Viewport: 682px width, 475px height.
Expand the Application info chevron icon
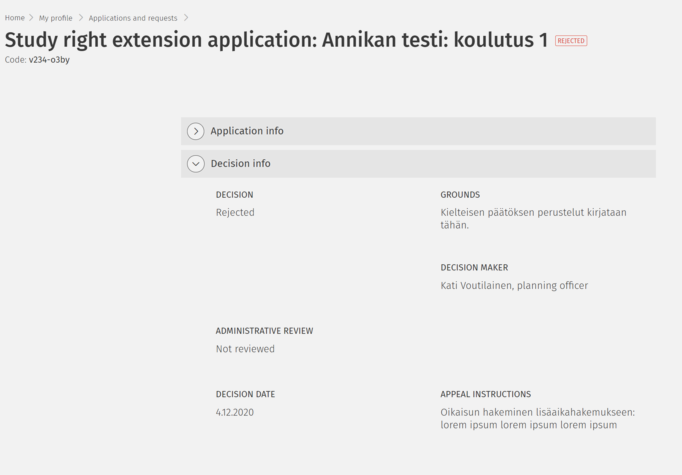point(196,131)
